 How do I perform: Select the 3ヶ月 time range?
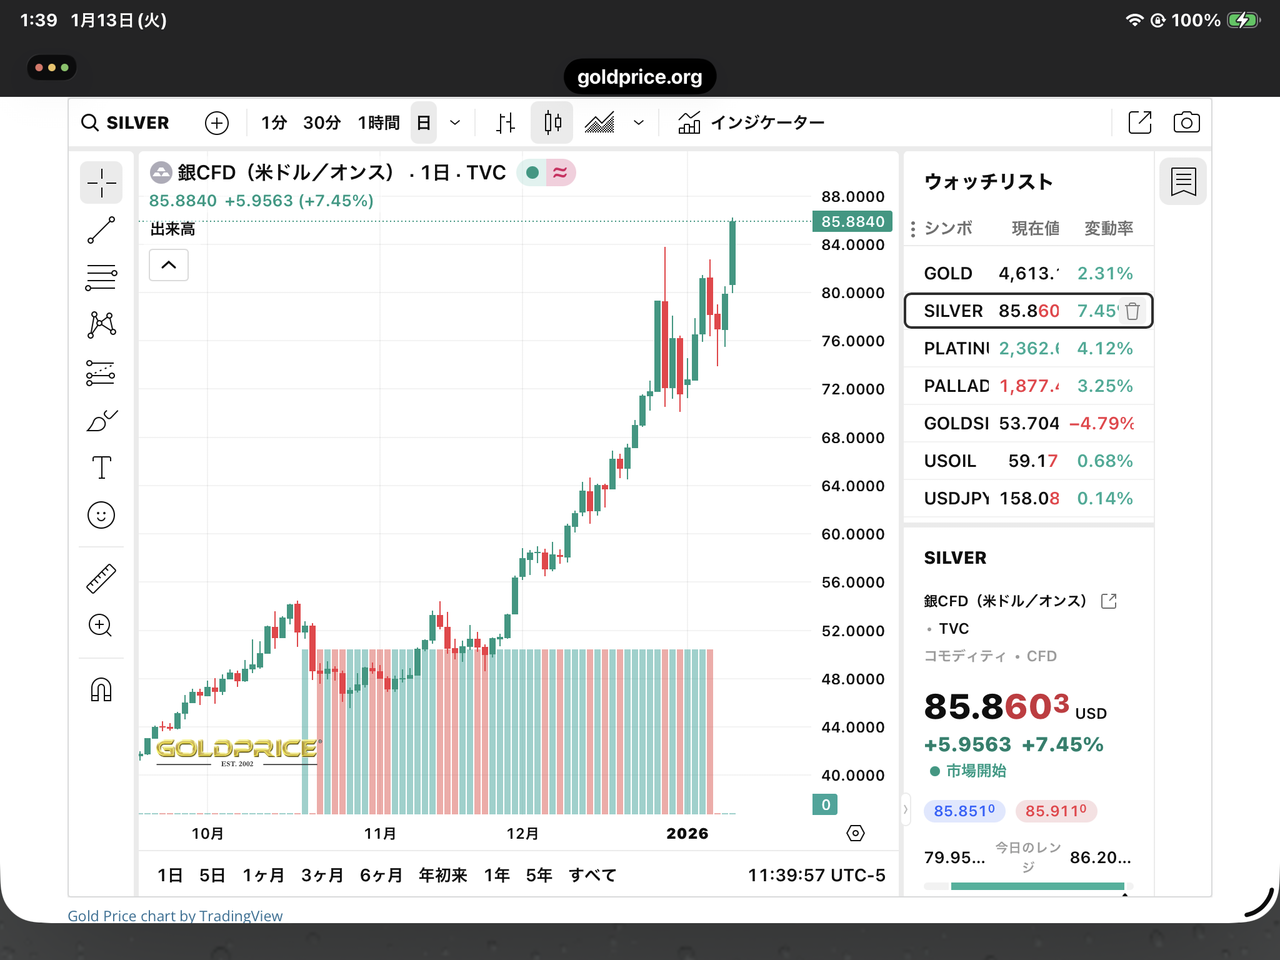[322, 875]
